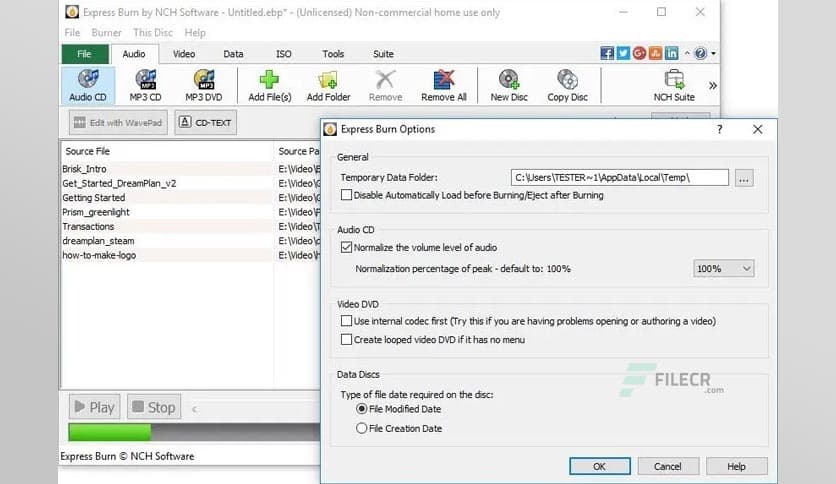The width and height of the screenshot is (836, 484).
Task: Share via the Twitter icon
Action: [623, 53]
